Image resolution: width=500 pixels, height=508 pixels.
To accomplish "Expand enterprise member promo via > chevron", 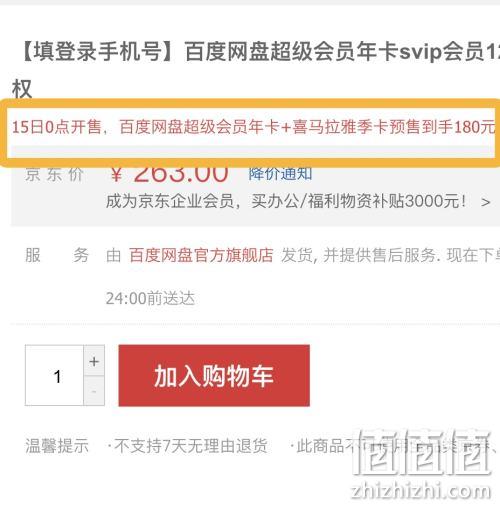I will coord(486,202).
